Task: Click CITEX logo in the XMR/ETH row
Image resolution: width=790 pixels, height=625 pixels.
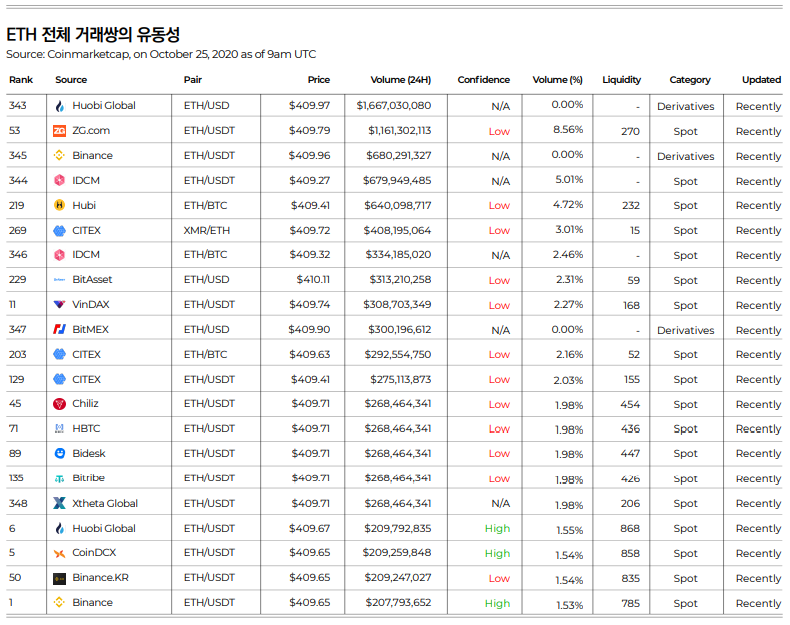Action: coord(59,231)
